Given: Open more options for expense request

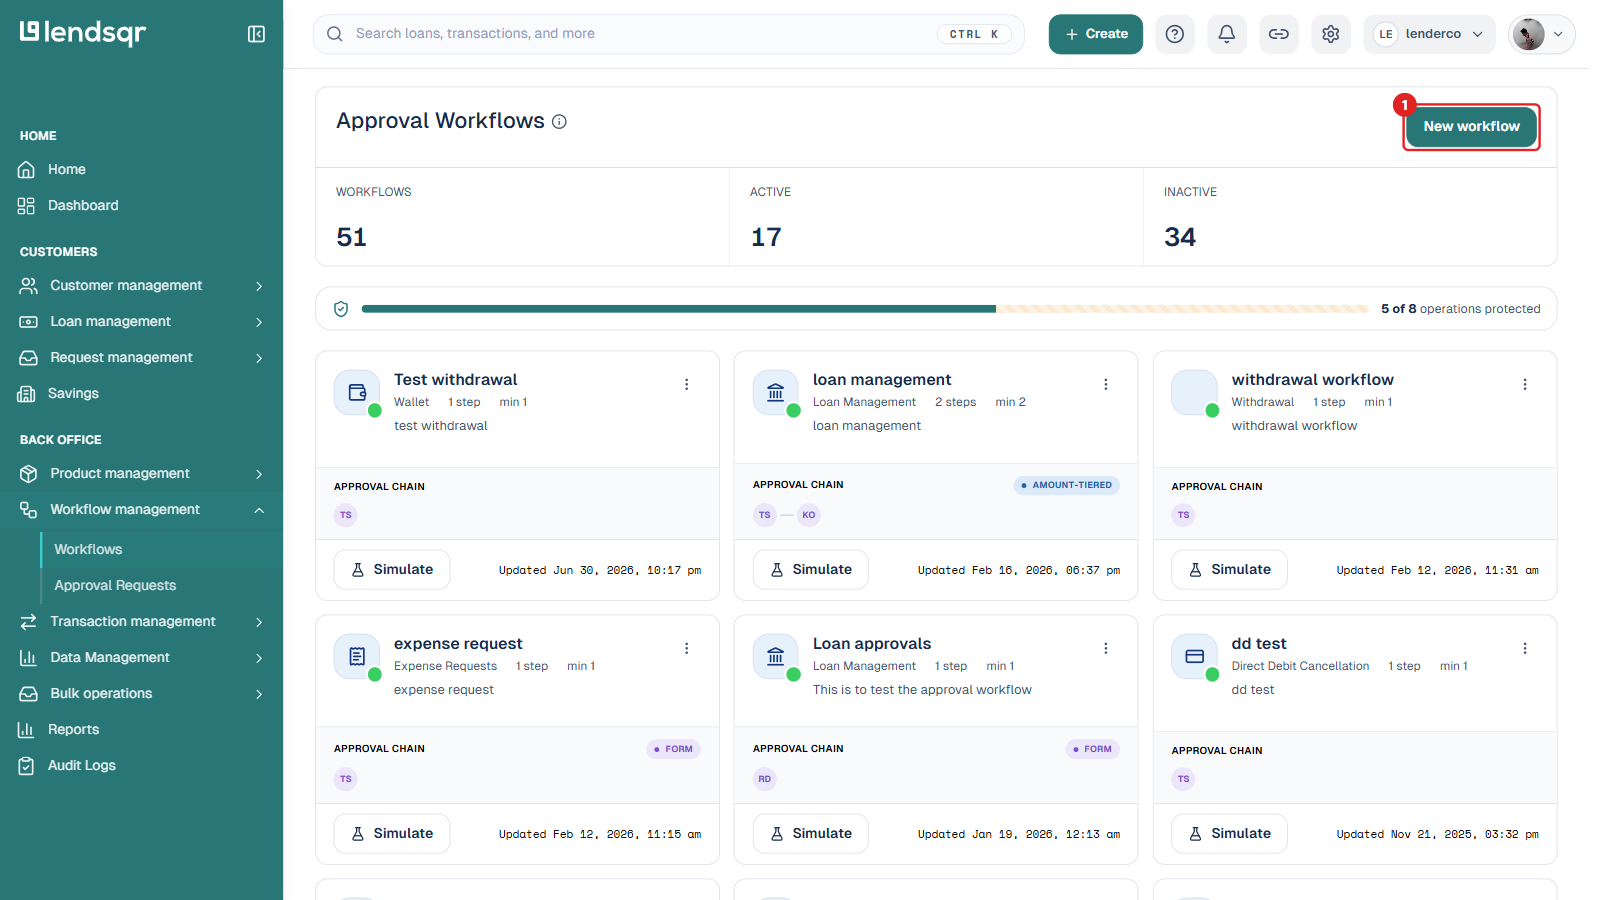Looking at the screenshot, I should click(x=687, y=648).
